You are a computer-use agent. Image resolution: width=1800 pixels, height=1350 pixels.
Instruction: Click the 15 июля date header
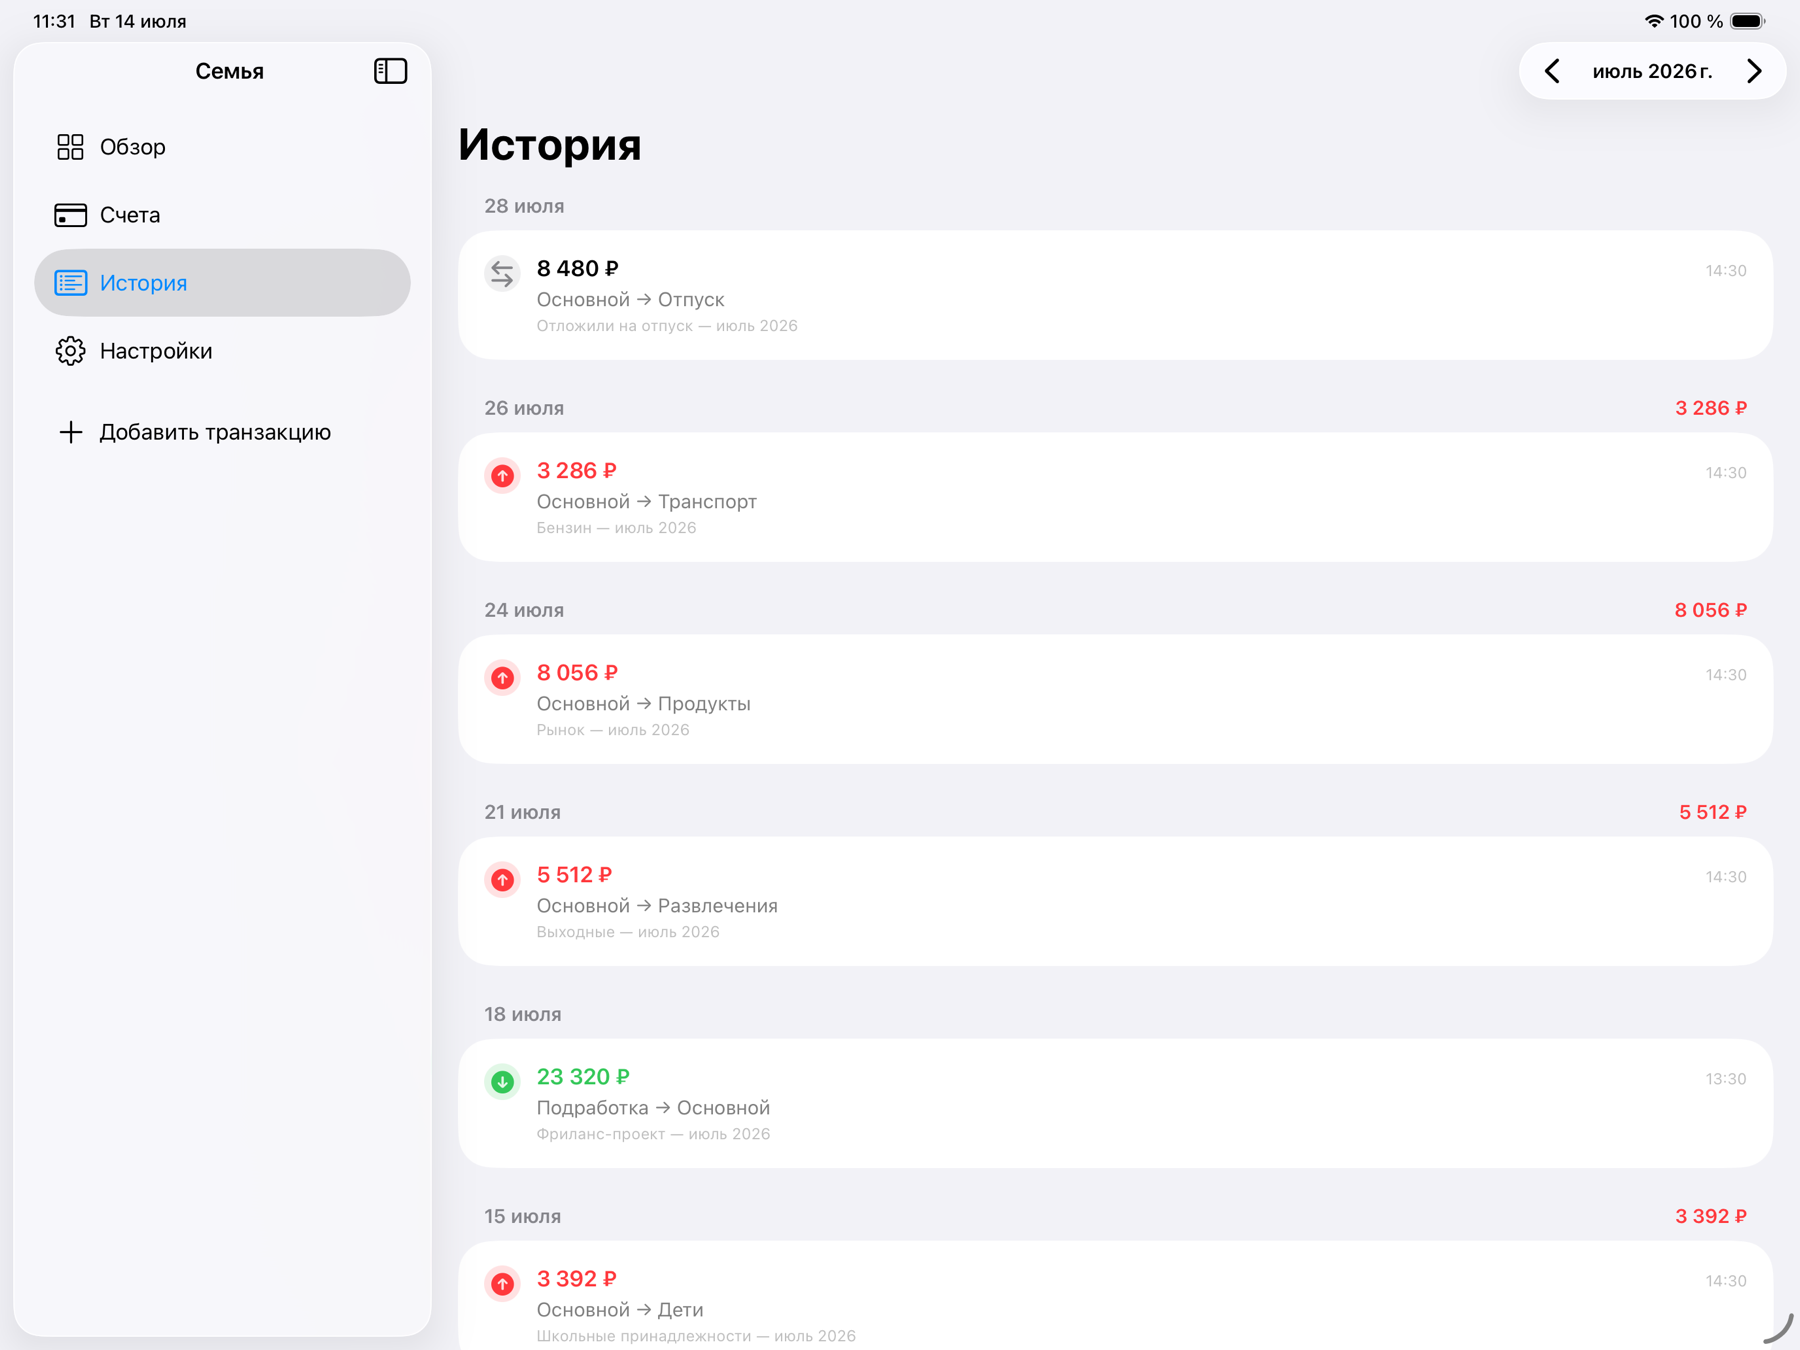tap(522, 1216)
